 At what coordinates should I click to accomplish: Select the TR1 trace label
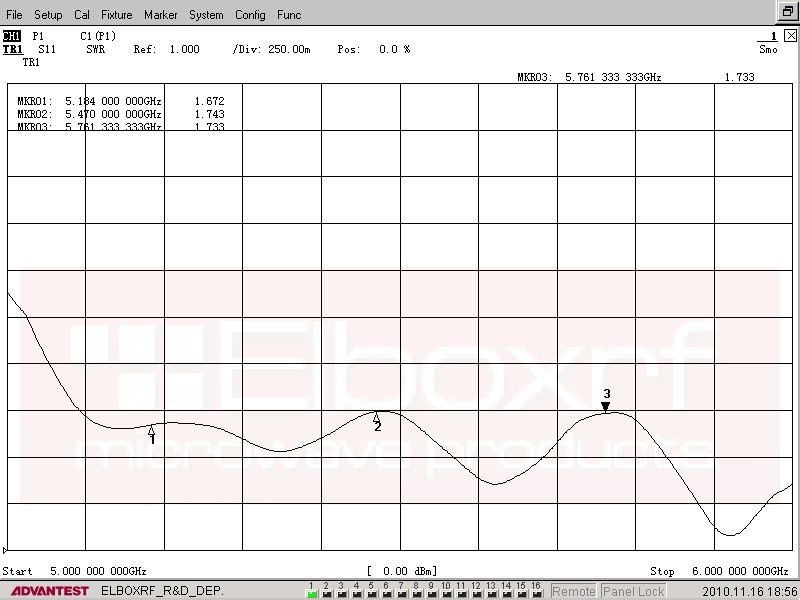(x=12, y=49)
